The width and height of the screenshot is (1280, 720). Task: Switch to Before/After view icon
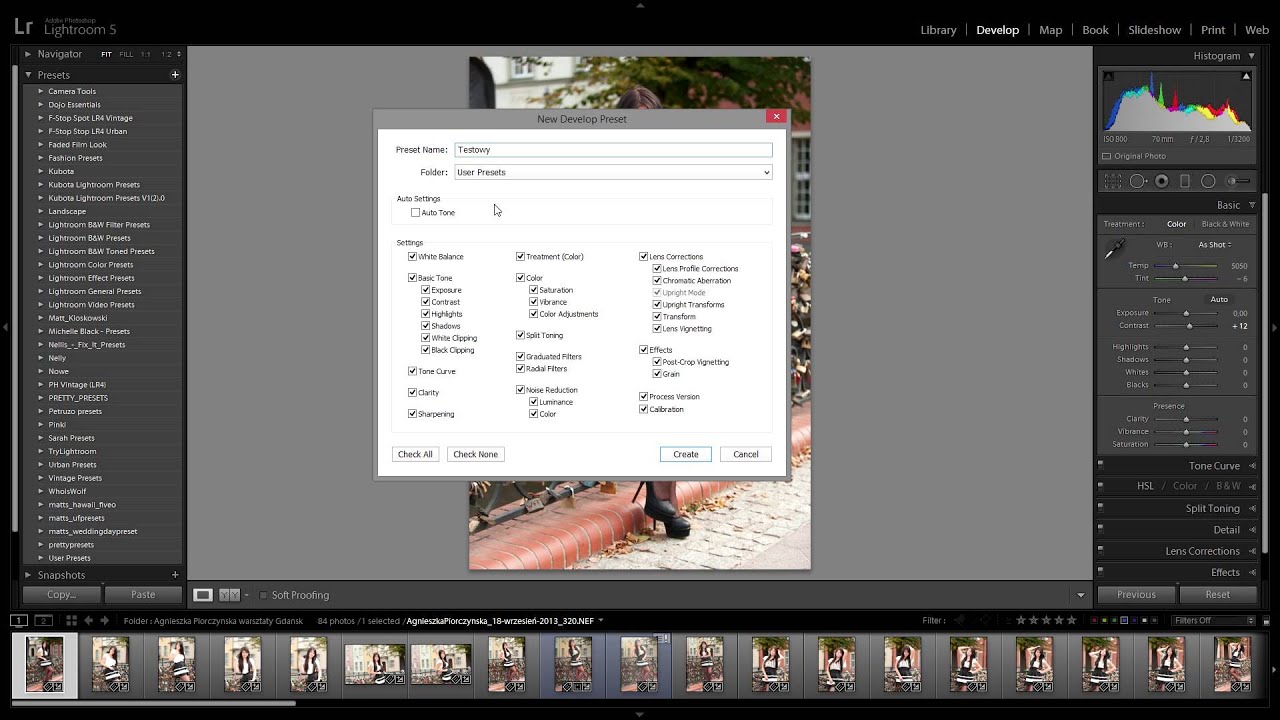tap(229, 595)
